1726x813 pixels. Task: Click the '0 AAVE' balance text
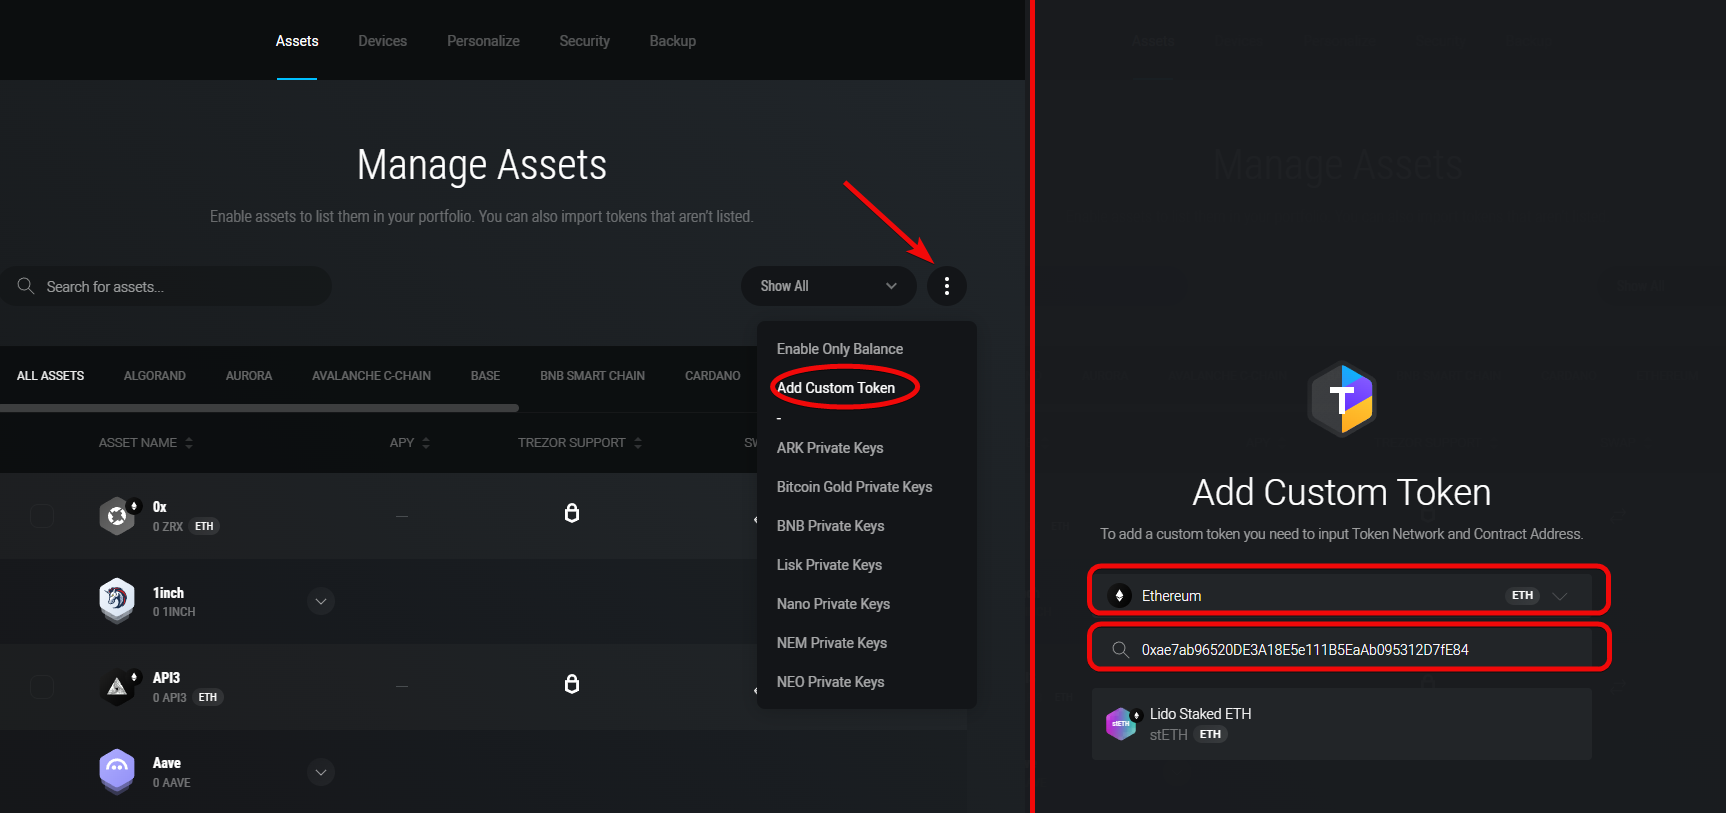171,783
